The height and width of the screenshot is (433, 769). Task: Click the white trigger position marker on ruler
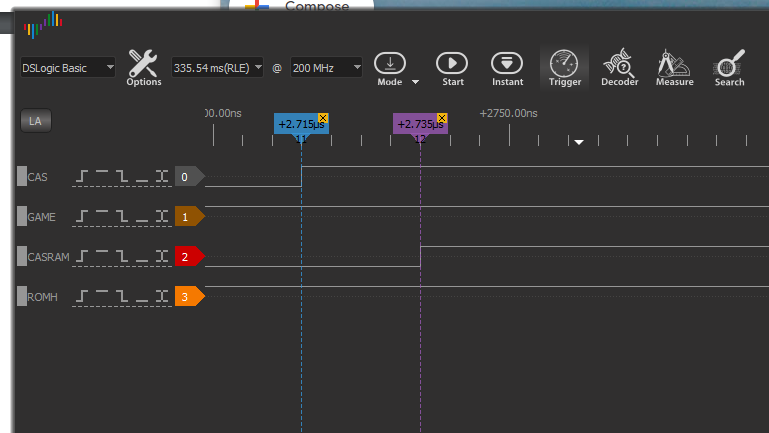pos(579,142)
